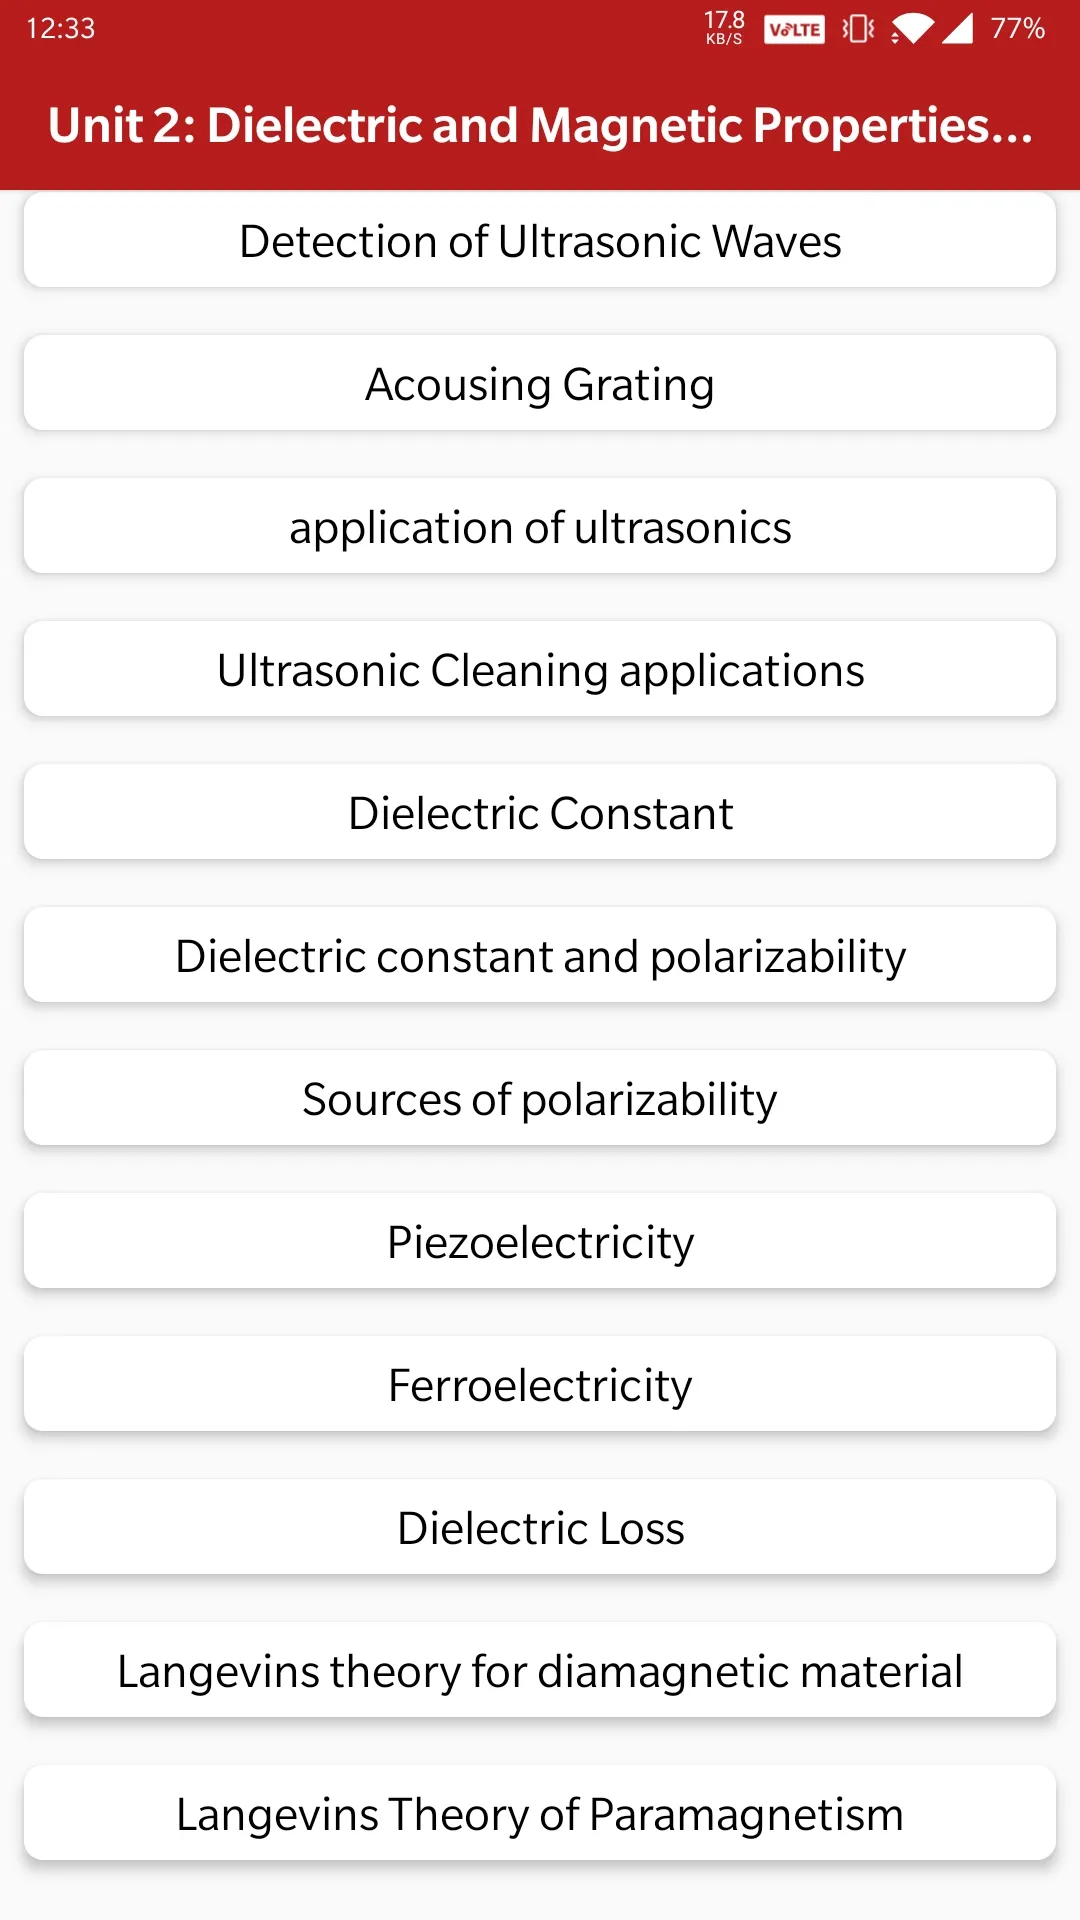Tap the cellular signal icon
1080x1920 pixels.
point(958,29)
